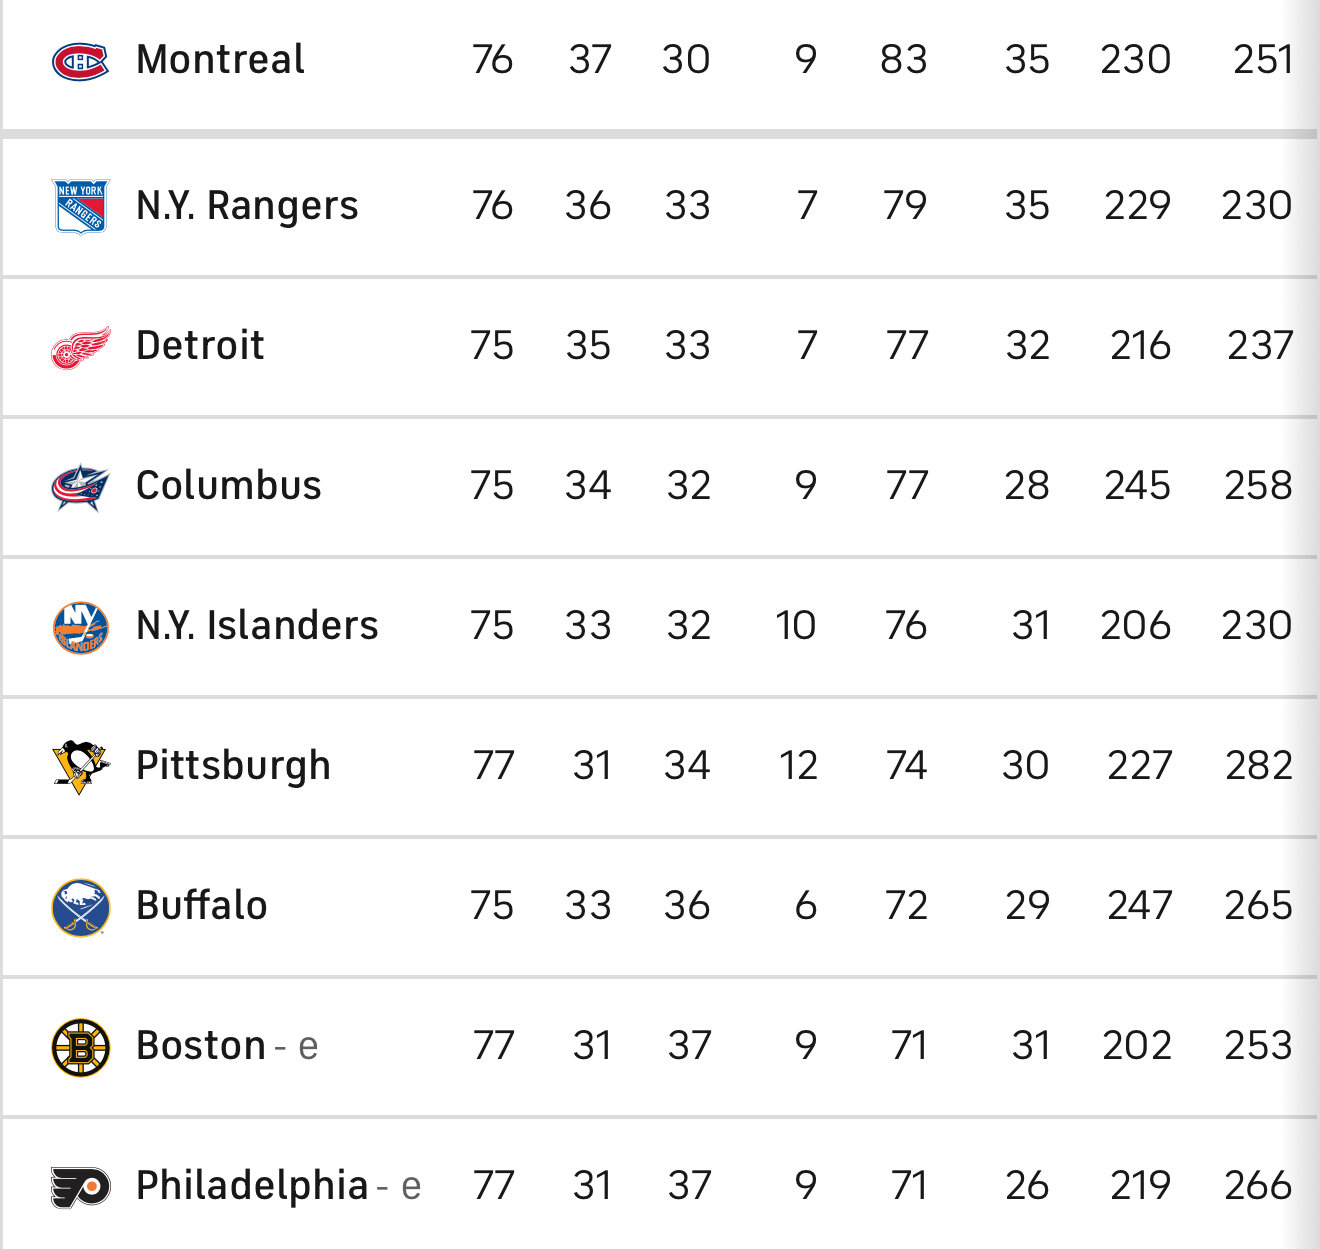Tap the Pittsburgh Penguins logo
The height and width of the screenshot is (1249, 1320).
(x=80, y=767)
